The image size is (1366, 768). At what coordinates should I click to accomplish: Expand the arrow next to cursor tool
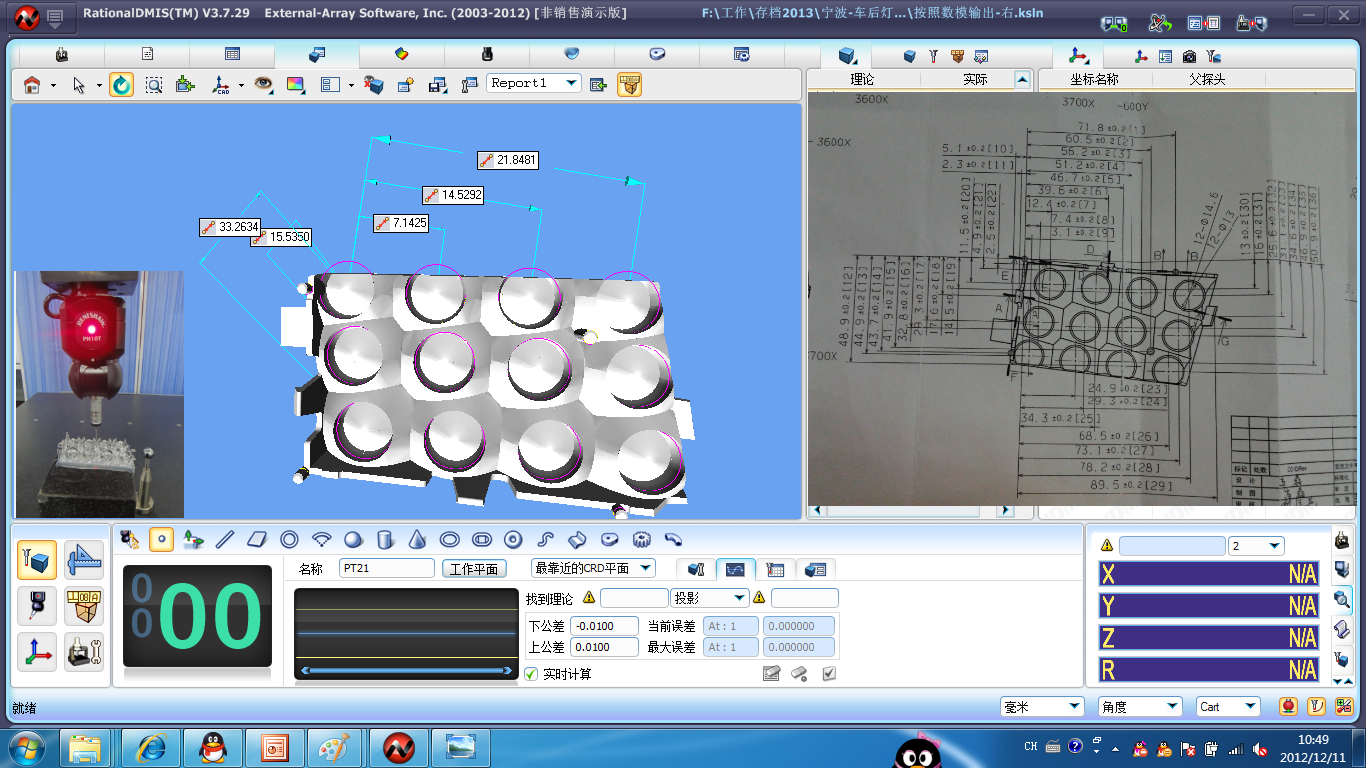(99, 86)
